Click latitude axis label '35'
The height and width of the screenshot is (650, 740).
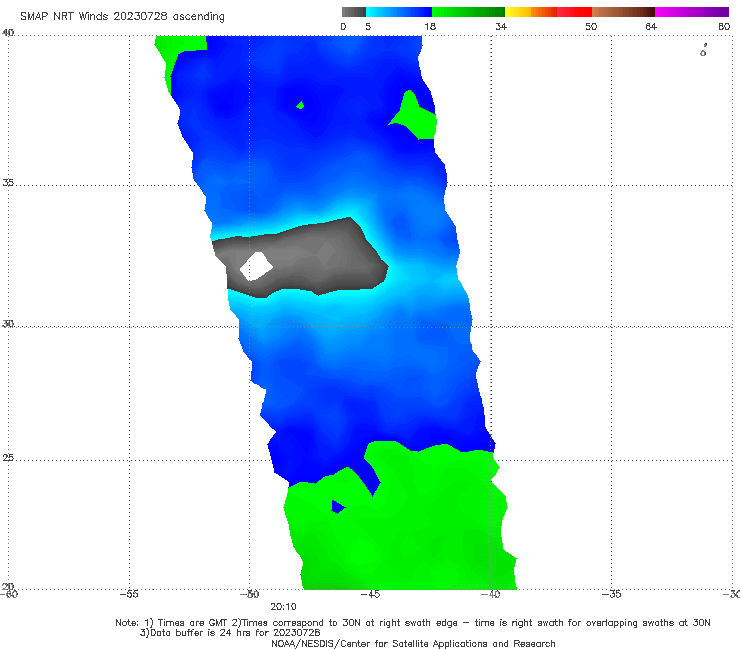coord(8,182)
